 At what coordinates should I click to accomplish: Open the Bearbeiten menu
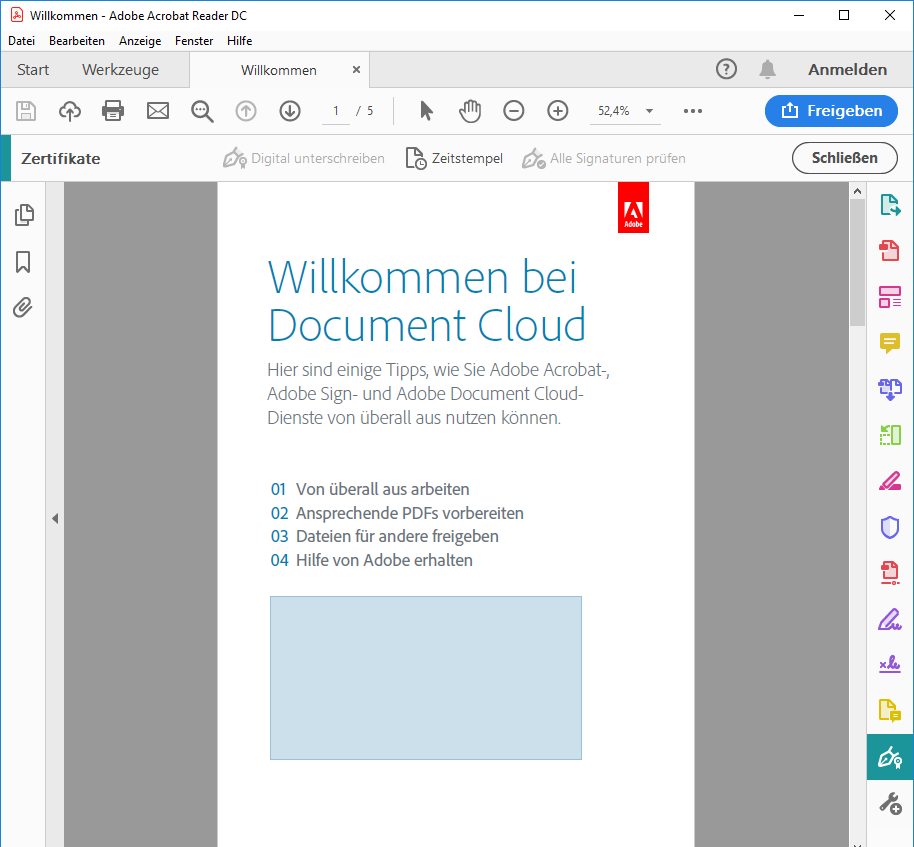[77, 41]
